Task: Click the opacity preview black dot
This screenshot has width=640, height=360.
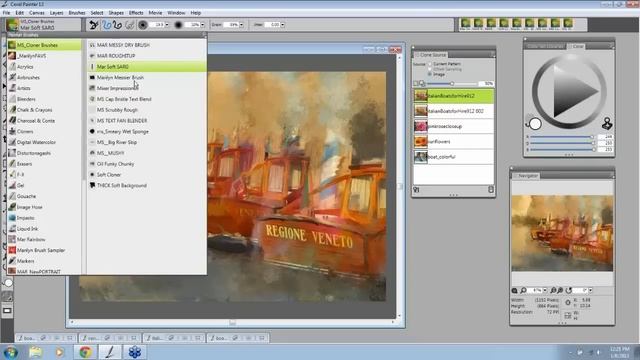Action: click(x=178, y=25)
